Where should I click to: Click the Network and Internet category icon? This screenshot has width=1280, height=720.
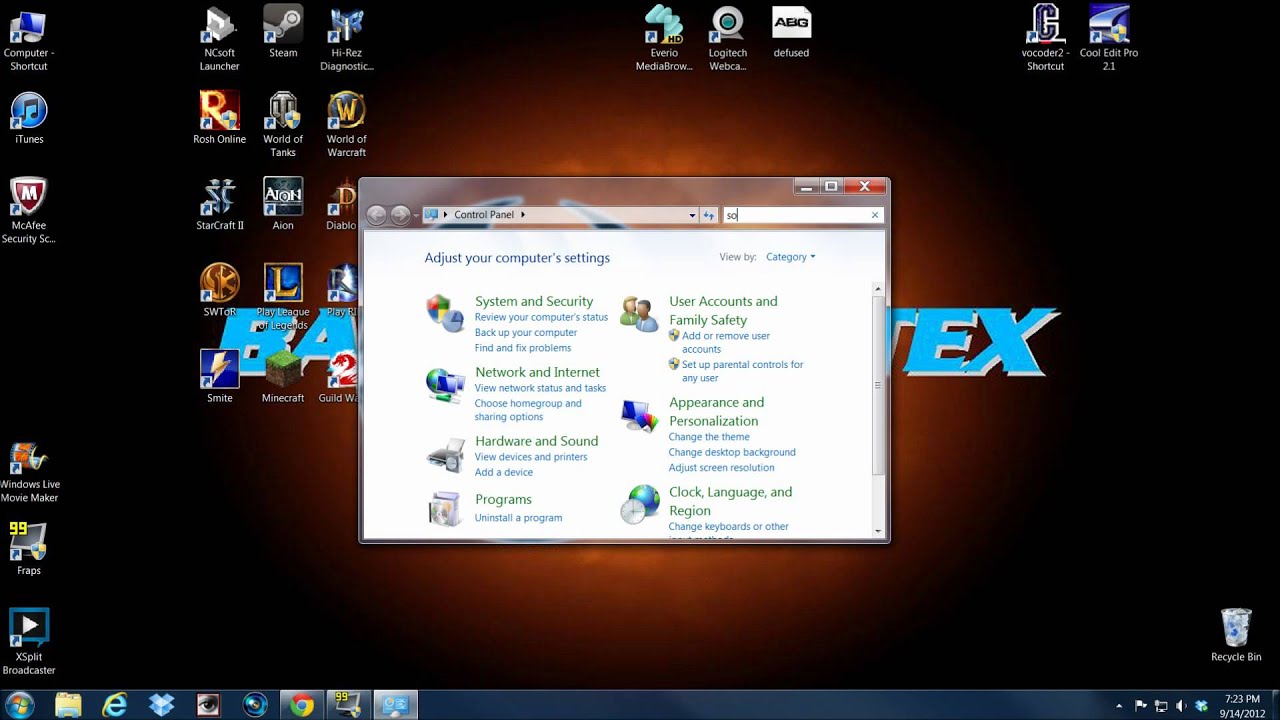point(445,384)
